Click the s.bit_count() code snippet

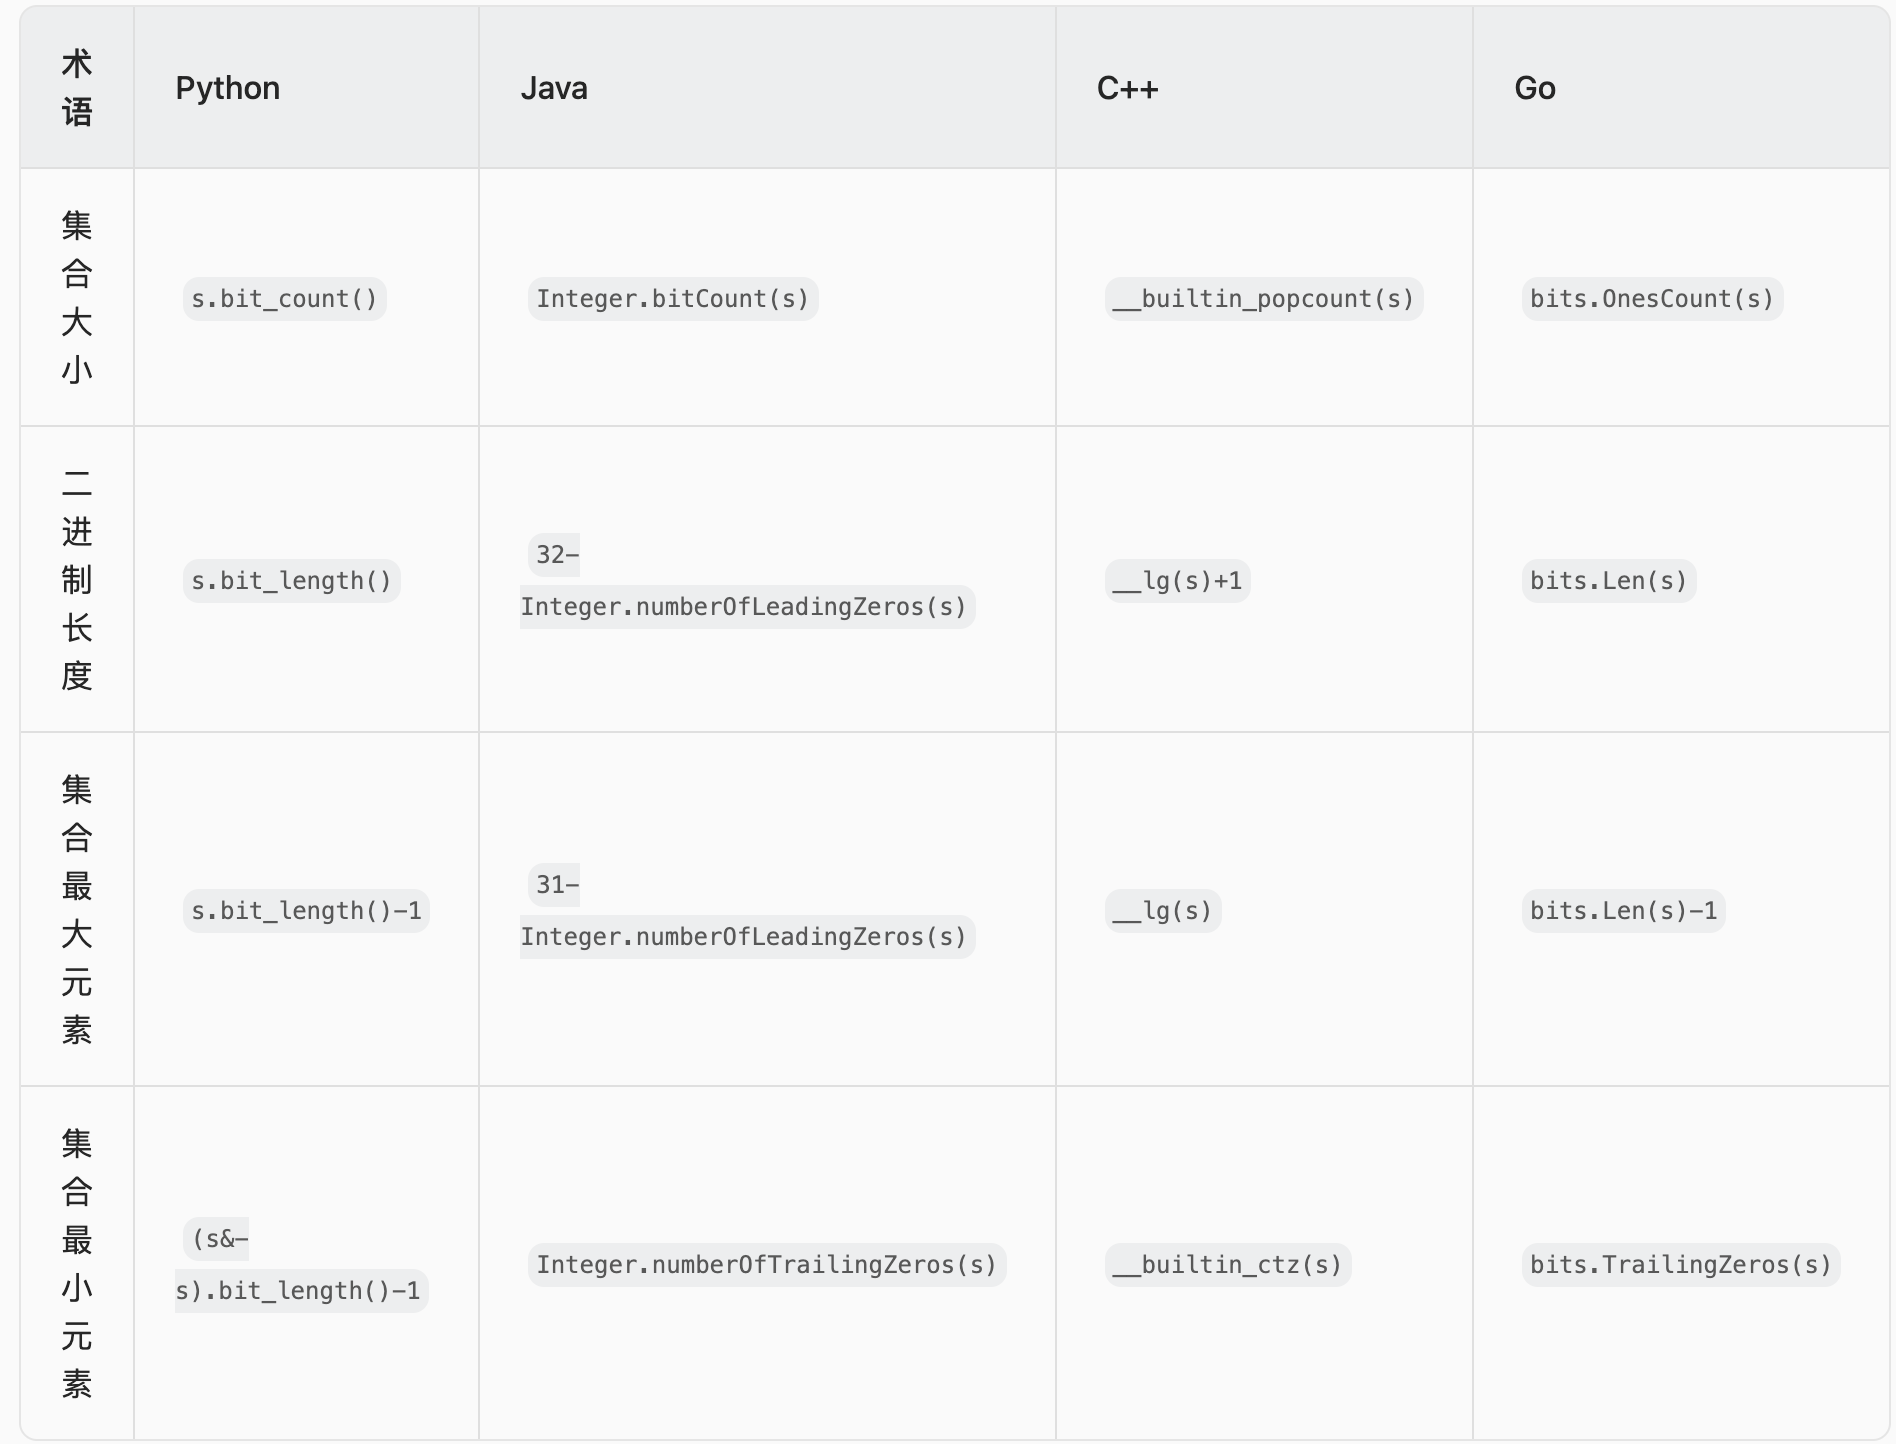284,299
